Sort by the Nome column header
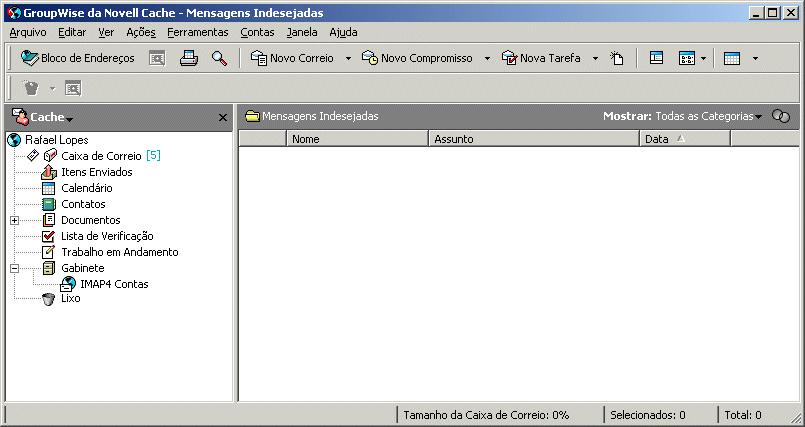This screenshot has width=805, height=427. (357, 139)
